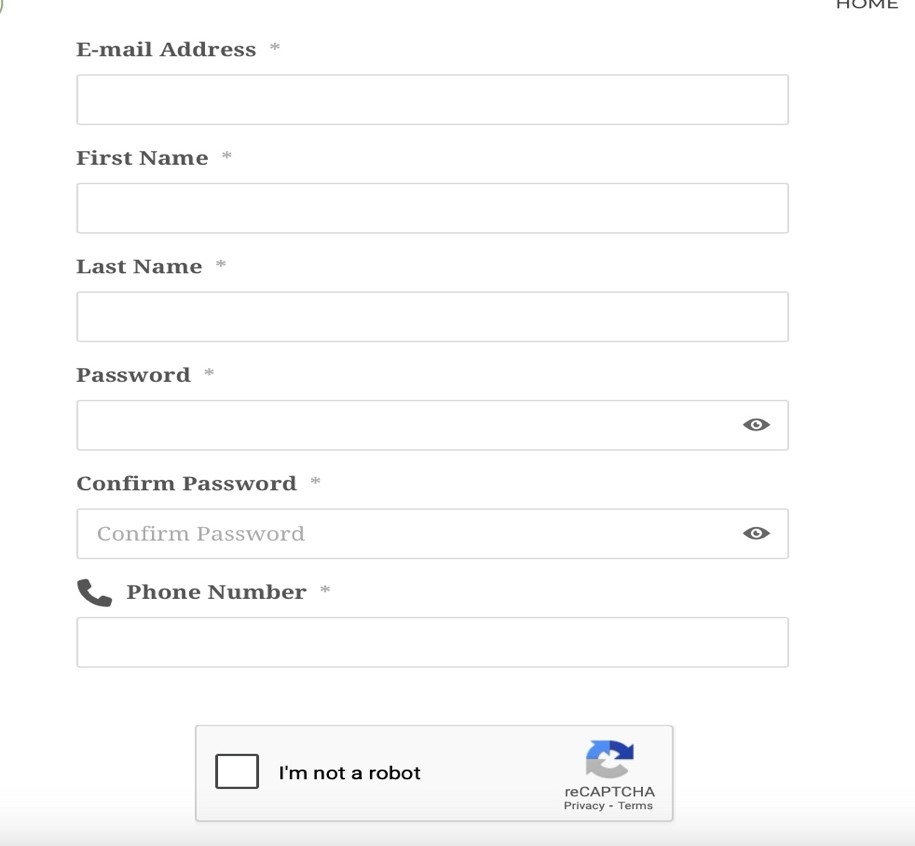
Task: Go to the HOME menu item
Action: point(867,5)
